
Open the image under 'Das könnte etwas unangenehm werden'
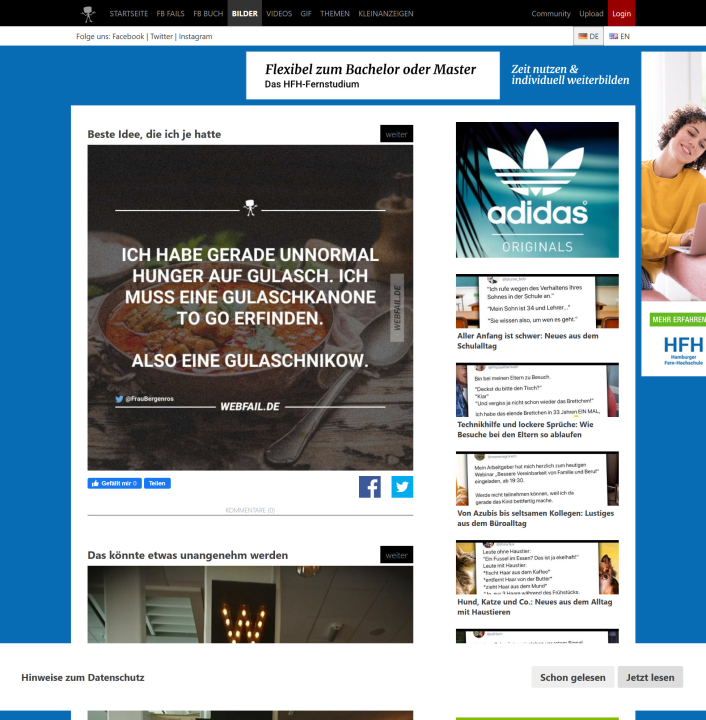(250, 604)
